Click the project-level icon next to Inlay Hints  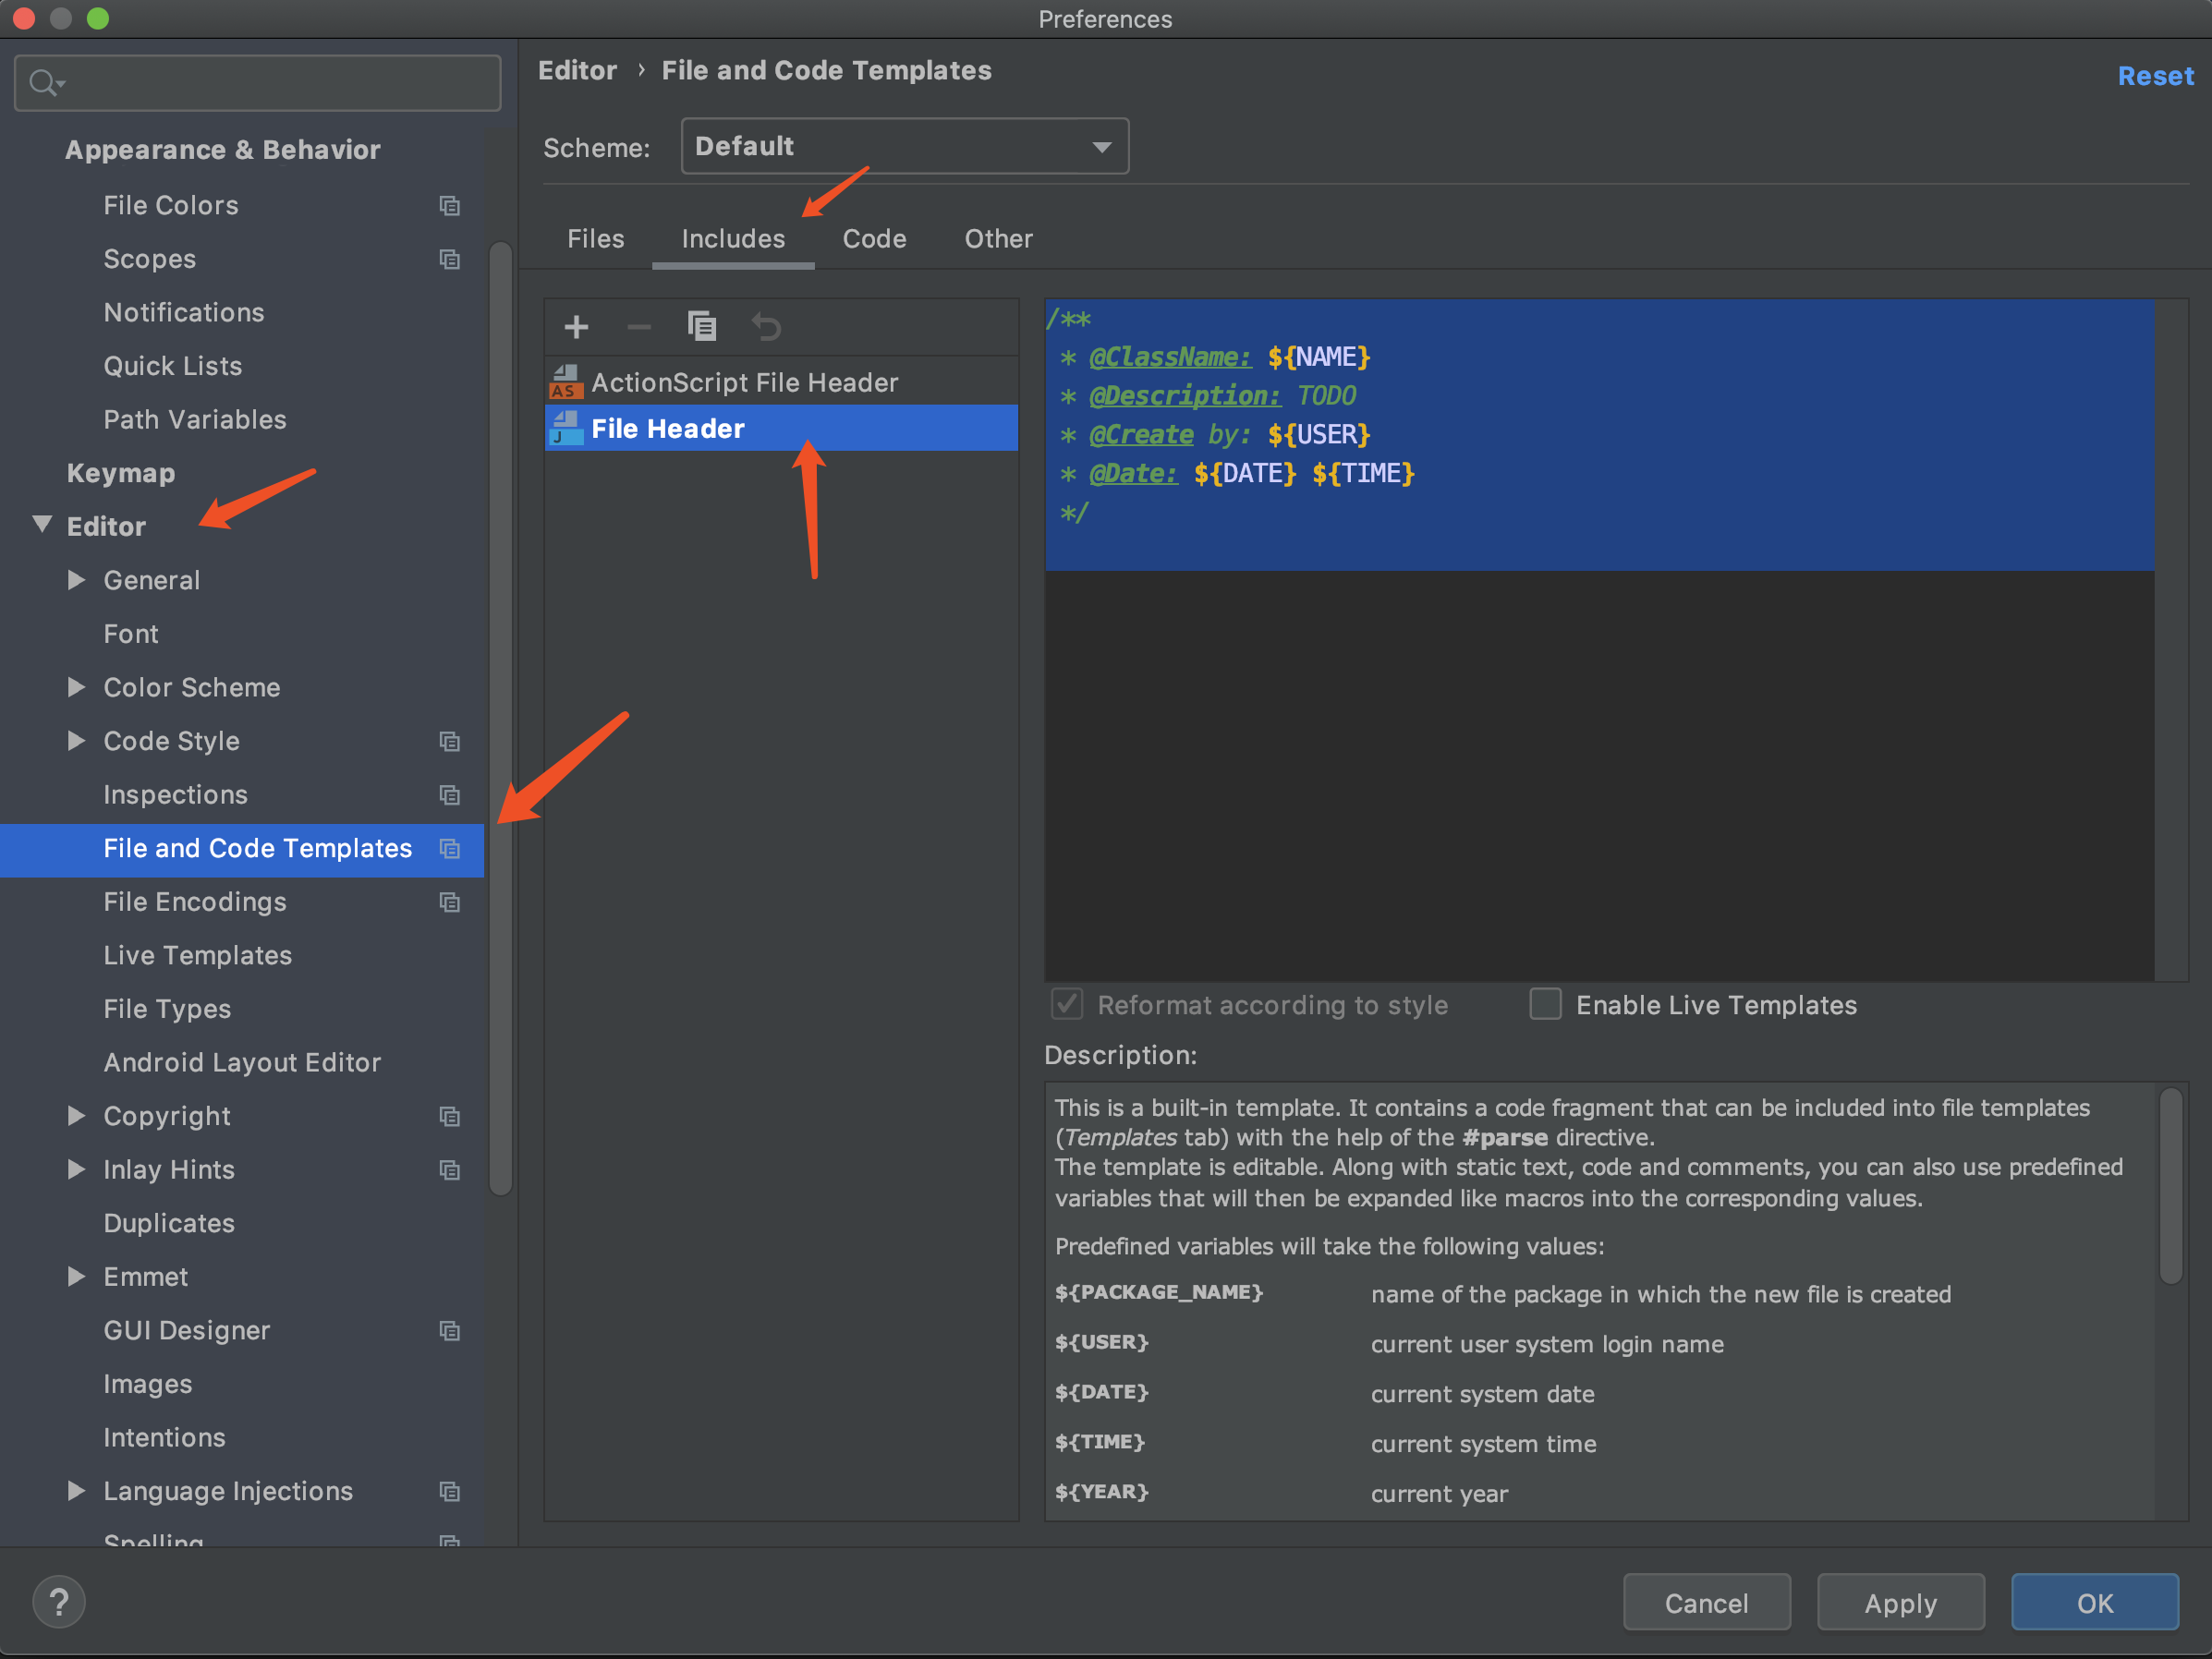(x=450, y=1170)
